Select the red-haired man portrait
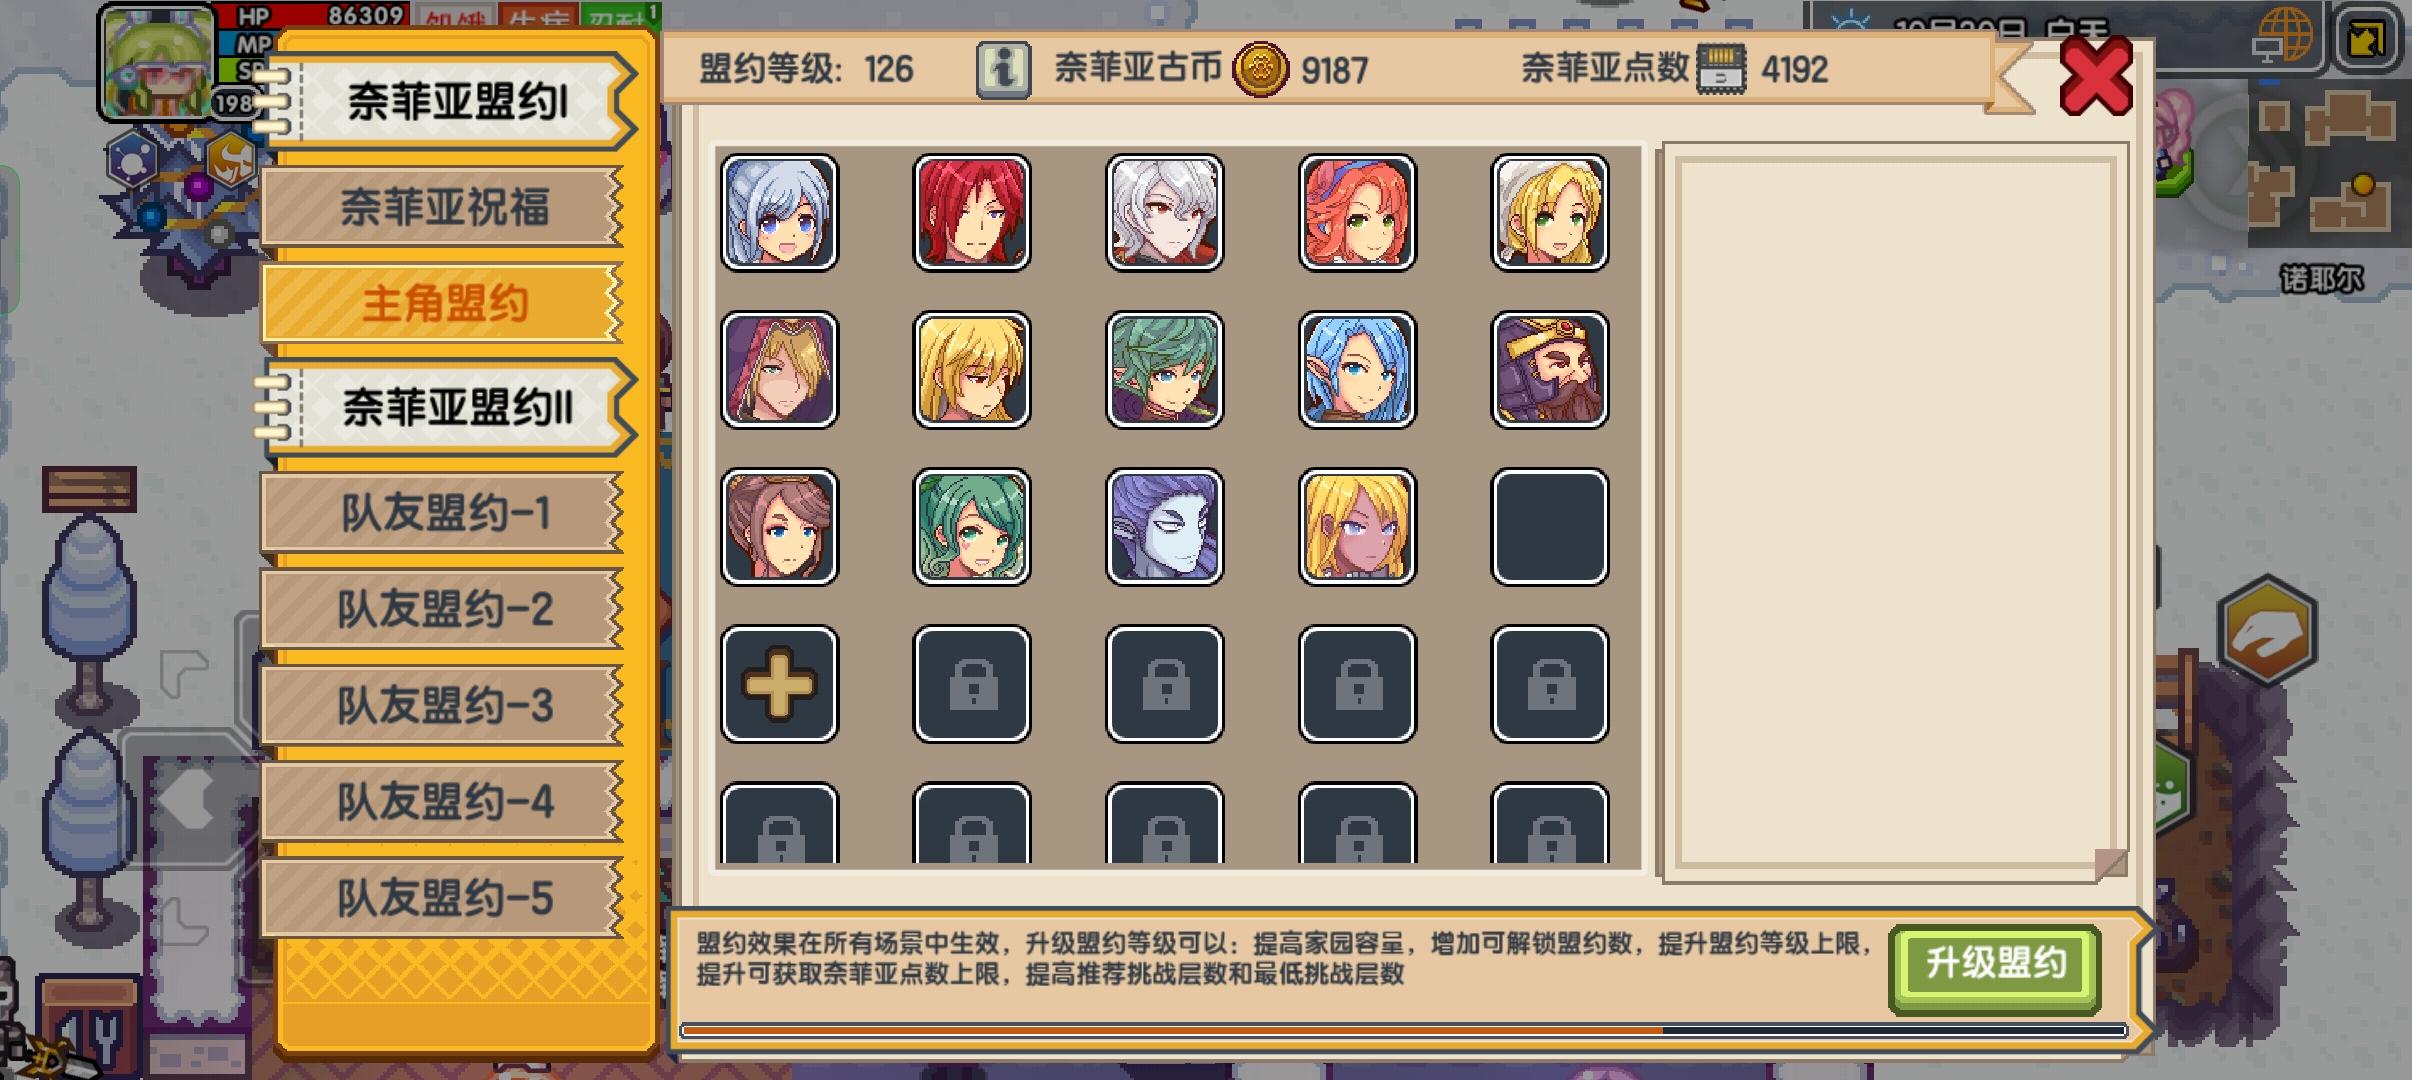The width and height of the screenshot is (2412, 1080). pos(972,212)
